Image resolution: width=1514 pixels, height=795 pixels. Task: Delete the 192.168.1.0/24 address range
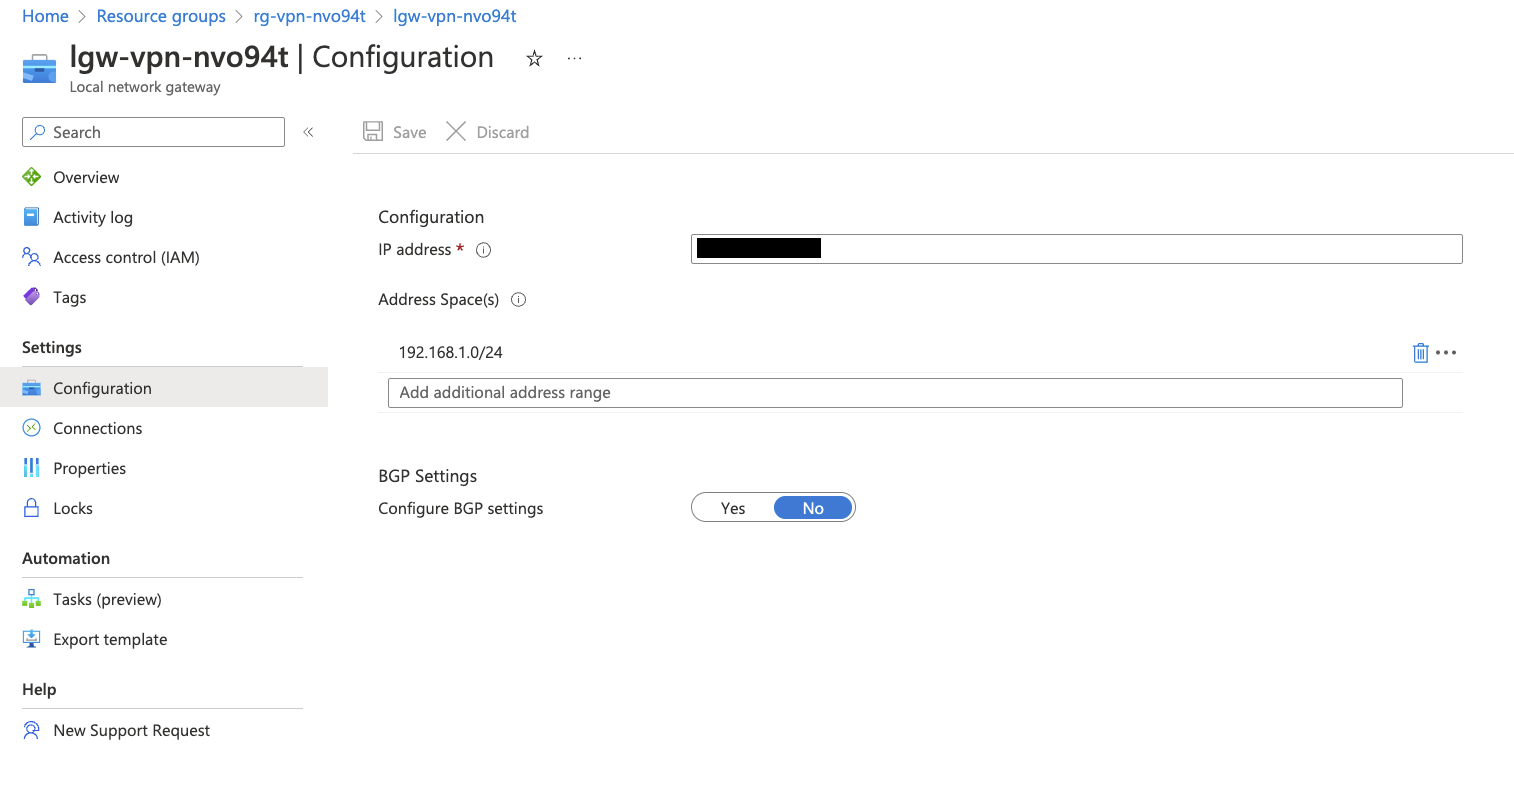pos(1420,352)
